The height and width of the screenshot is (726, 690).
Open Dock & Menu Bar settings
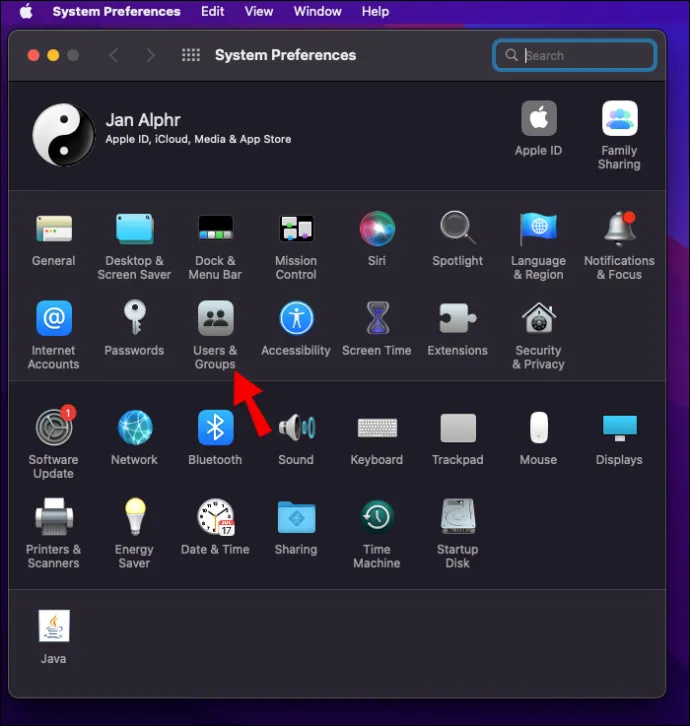(215, 228)
